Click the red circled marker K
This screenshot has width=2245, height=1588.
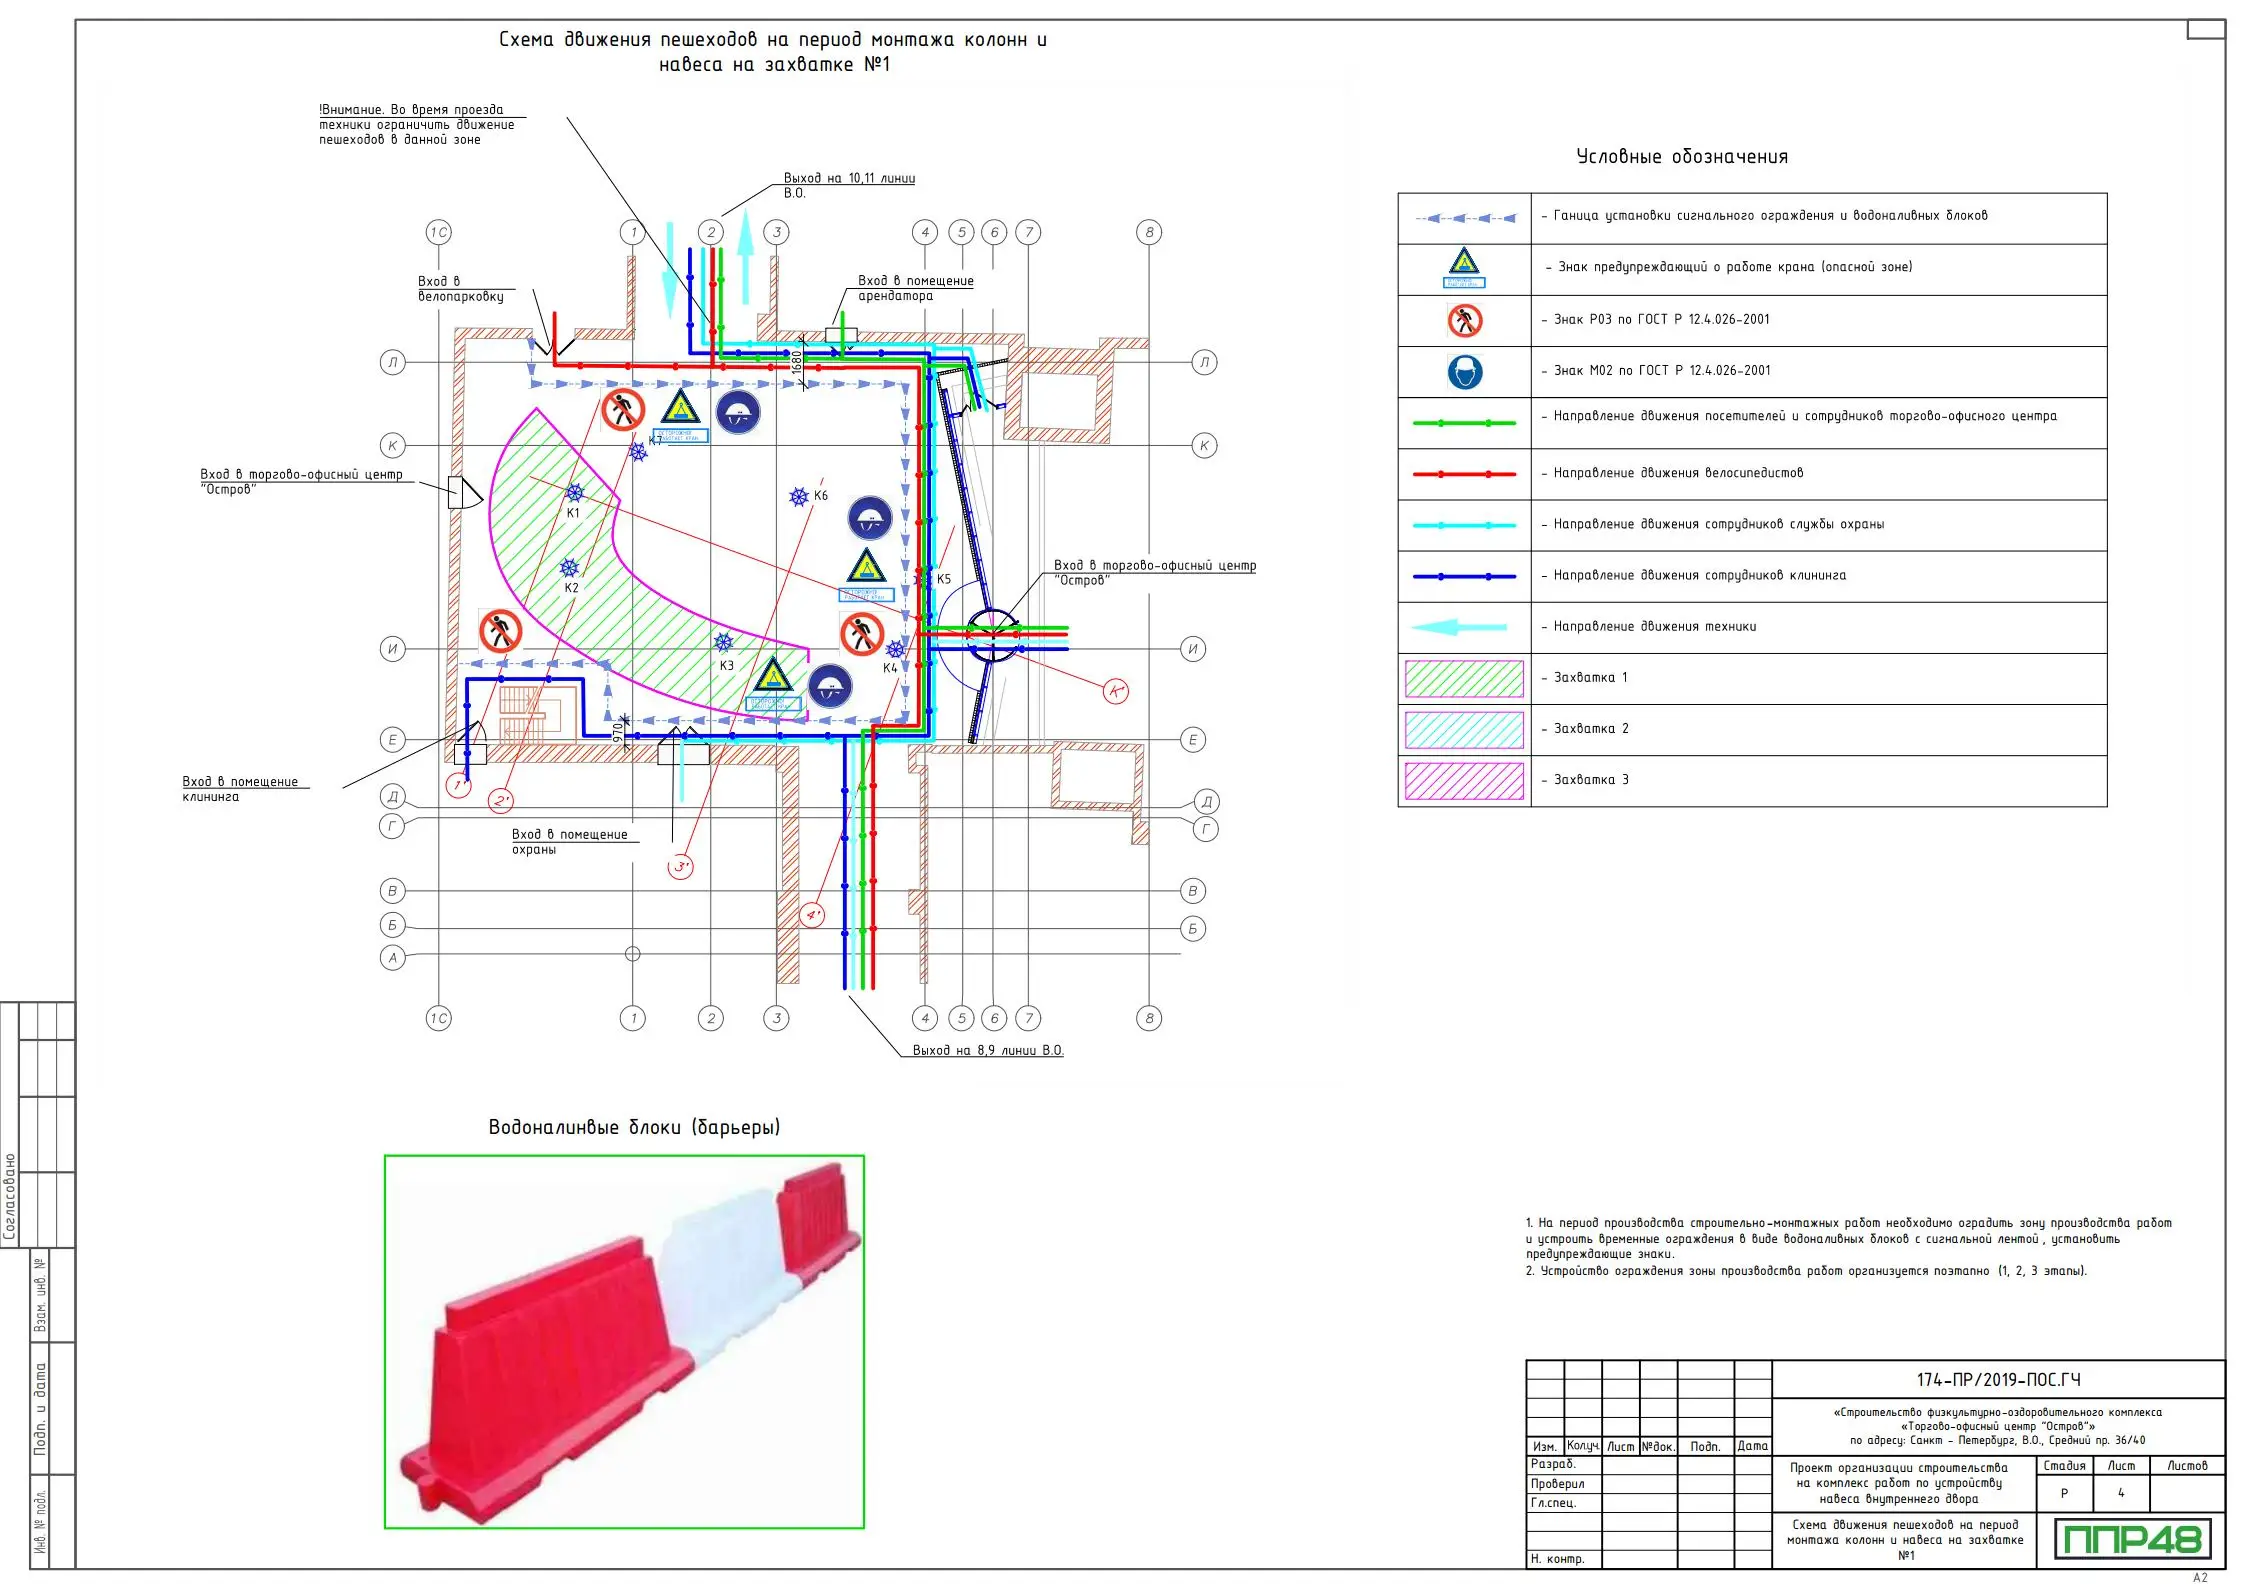[1116, 690]
